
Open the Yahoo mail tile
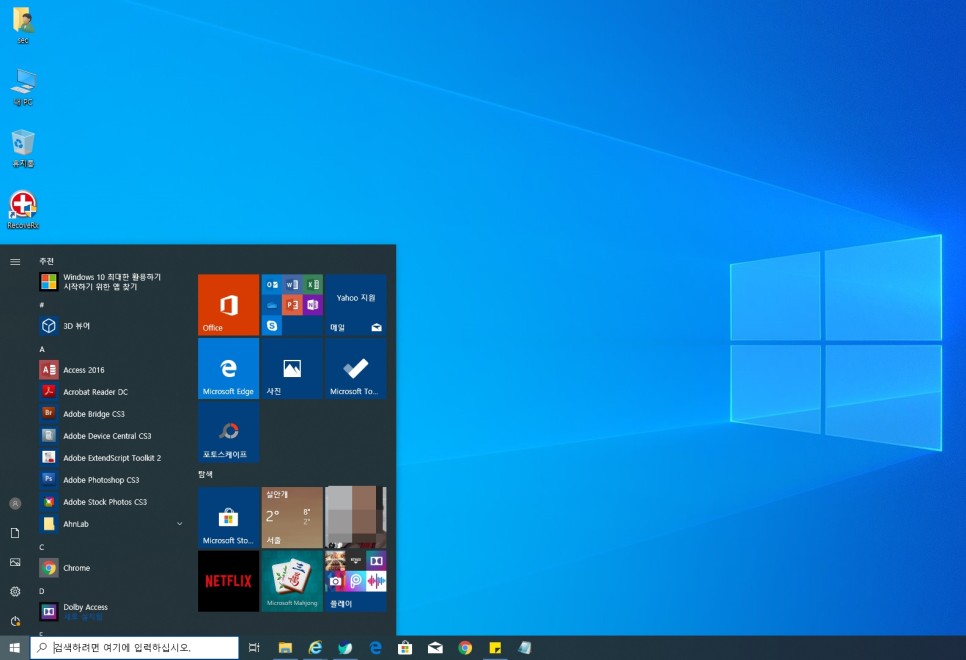(x=355, y=304)
